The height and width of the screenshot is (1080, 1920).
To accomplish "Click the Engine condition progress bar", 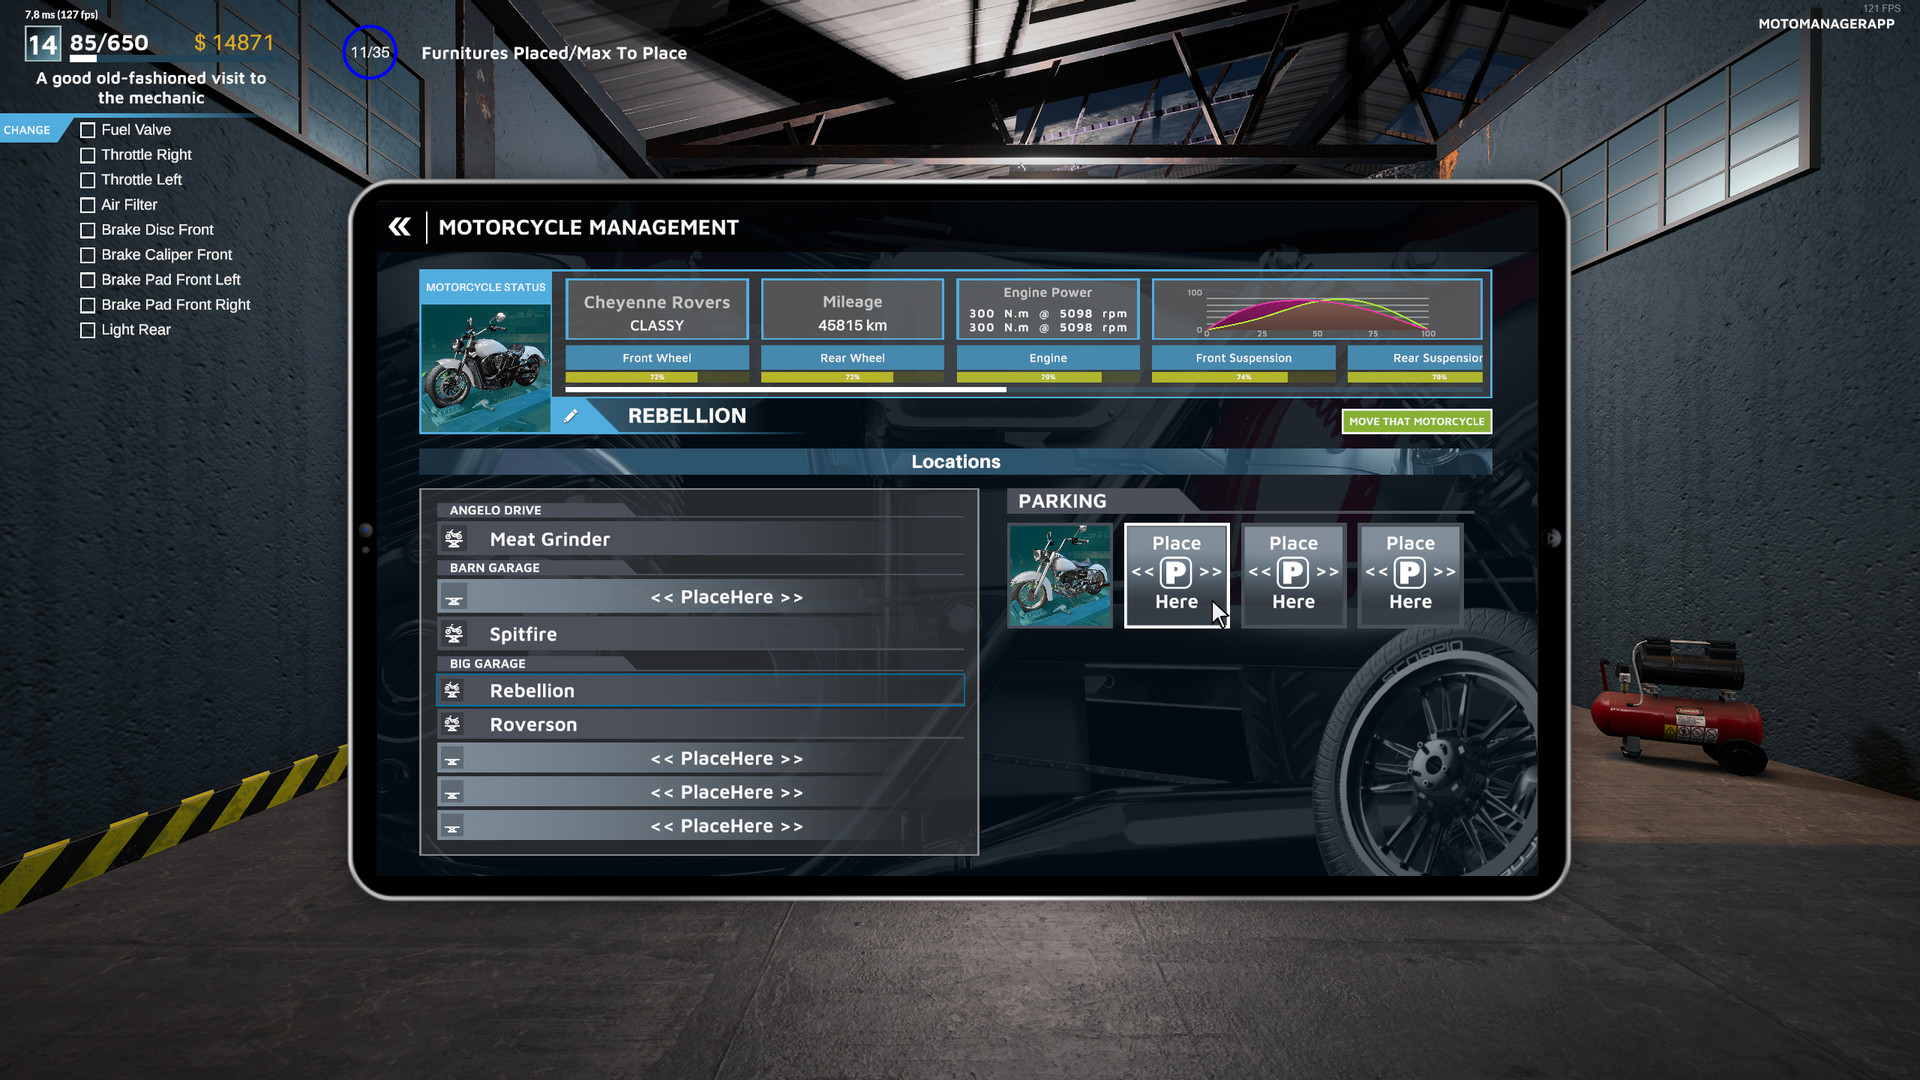I will (x=1046, y=377).
